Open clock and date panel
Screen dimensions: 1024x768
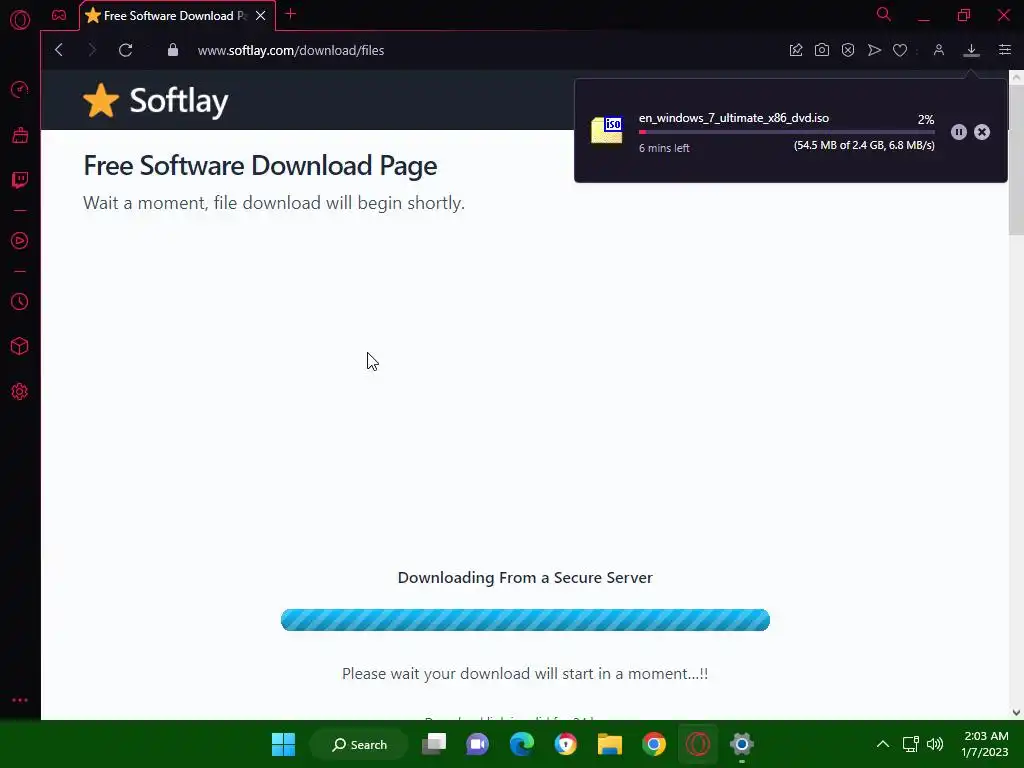[985, 744]
